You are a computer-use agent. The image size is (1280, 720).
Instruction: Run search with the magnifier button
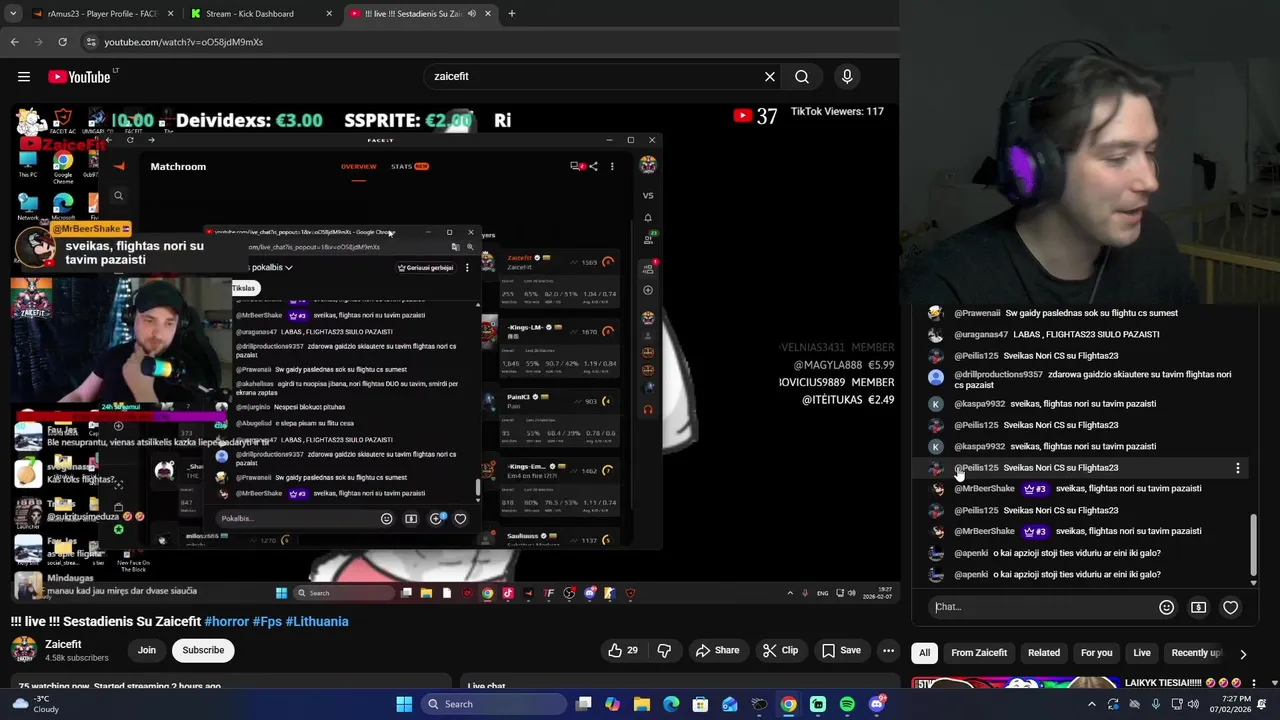click(802, 77)
